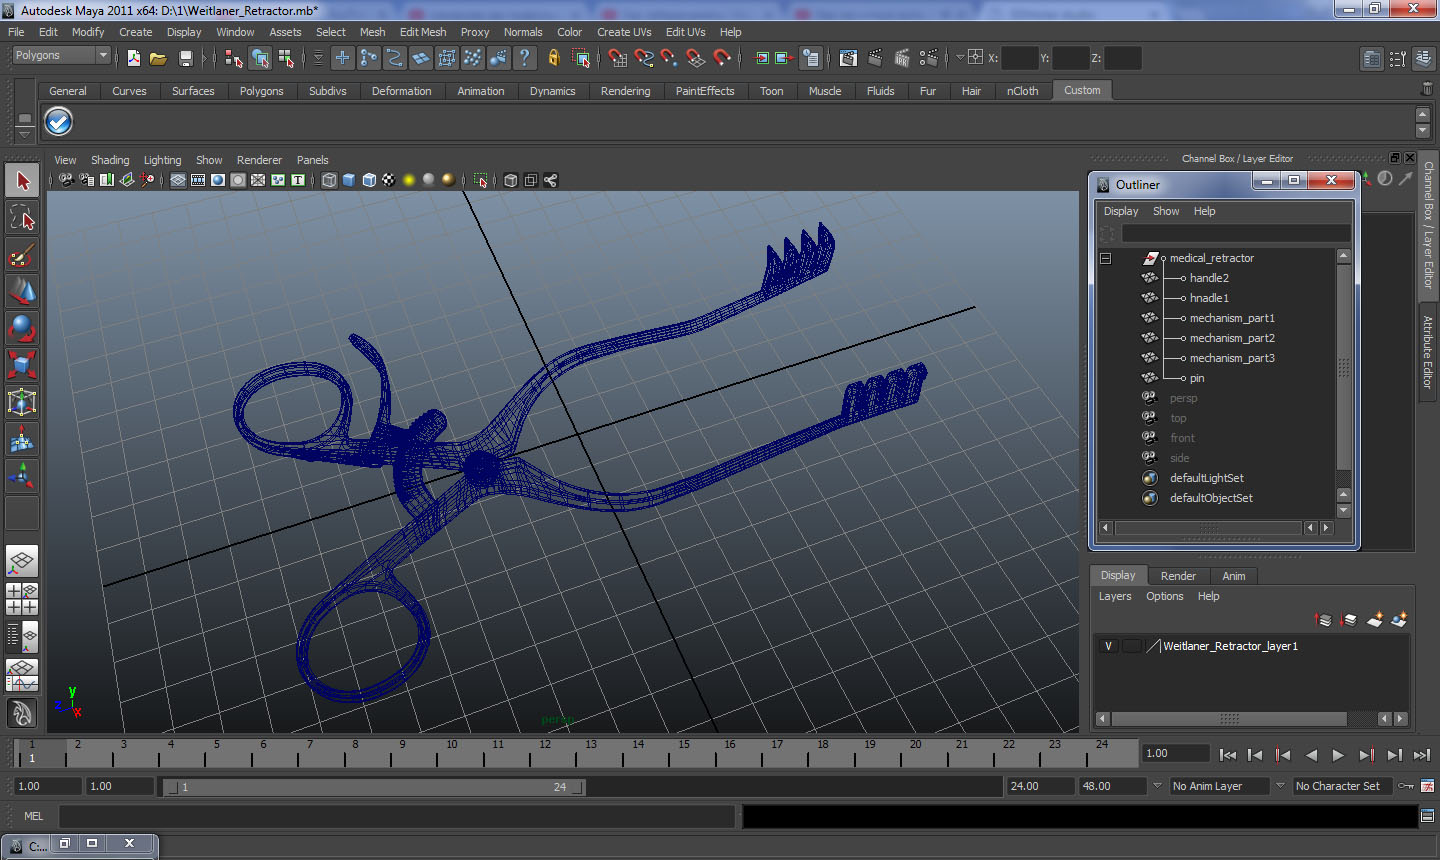Image resolution: width=1440 pixels, height=860 pixels.
Task: Activate the Scale tool cube icon
Action: click(22, 365)
